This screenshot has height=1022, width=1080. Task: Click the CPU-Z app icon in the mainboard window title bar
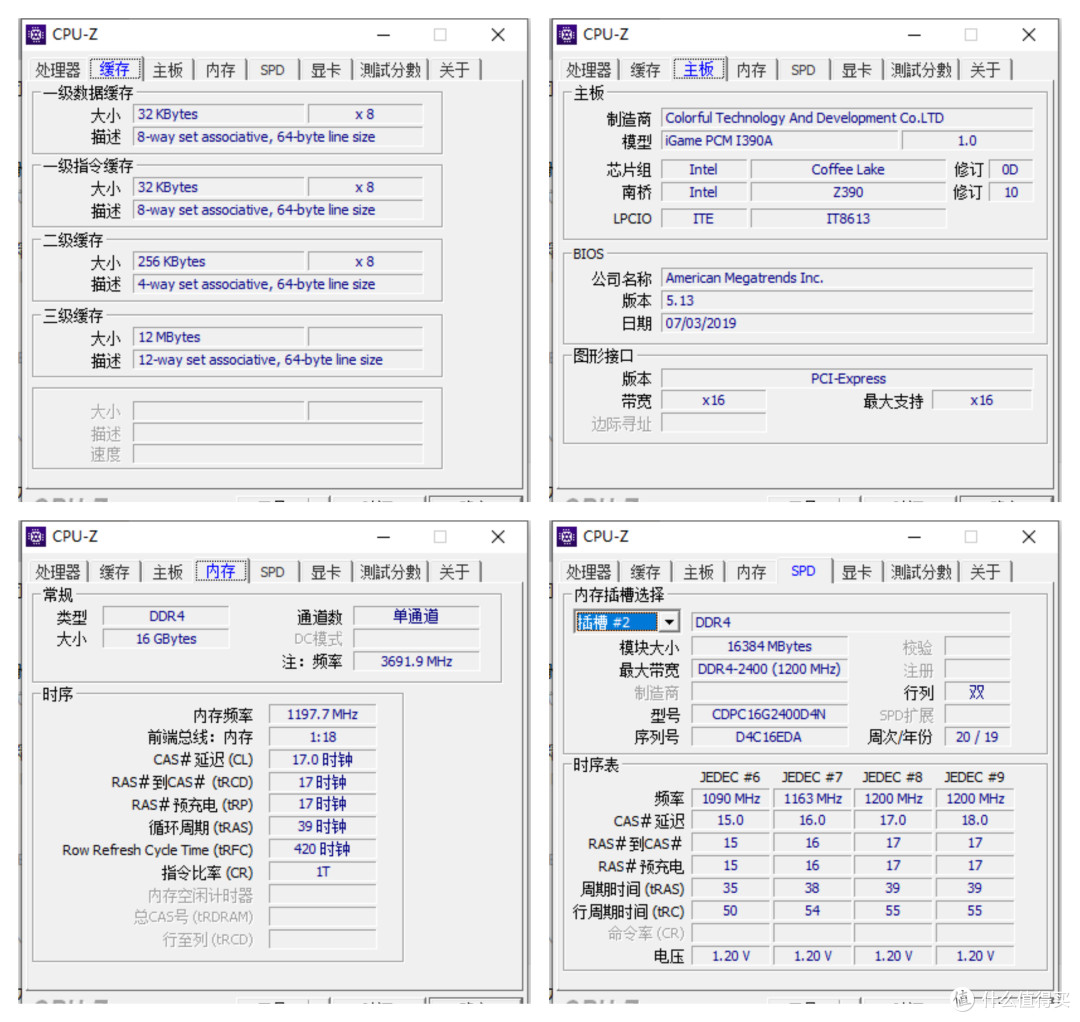[x=567, y=34]
